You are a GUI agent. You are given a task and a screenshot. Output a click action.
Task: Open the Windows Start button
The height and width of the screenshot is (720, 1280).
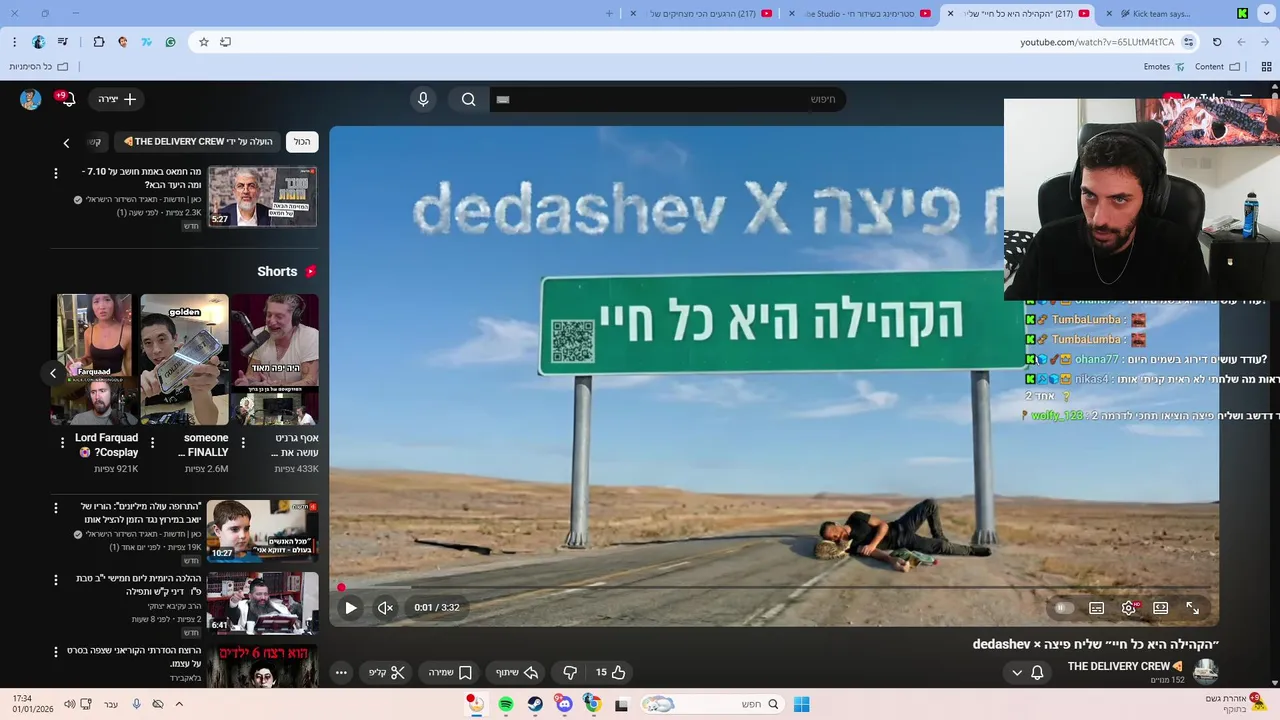point(801,704)
